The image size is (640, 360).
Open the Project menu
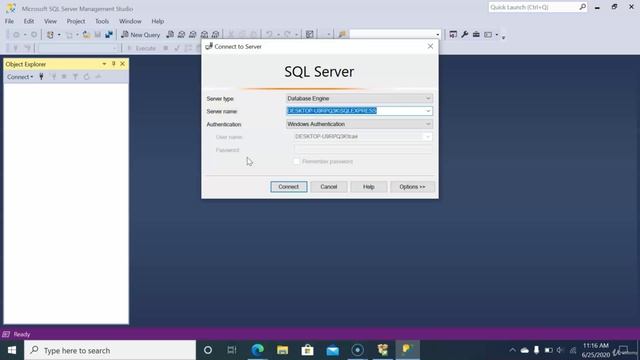pyautogui.click(x=76, y=21)
